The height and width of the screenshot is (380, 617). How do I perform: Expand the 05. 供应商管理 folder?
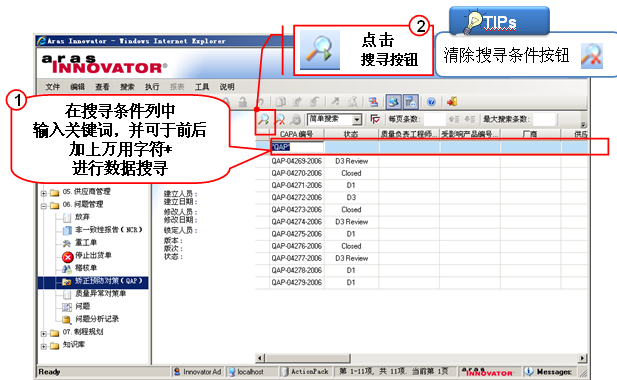(44, 193)
